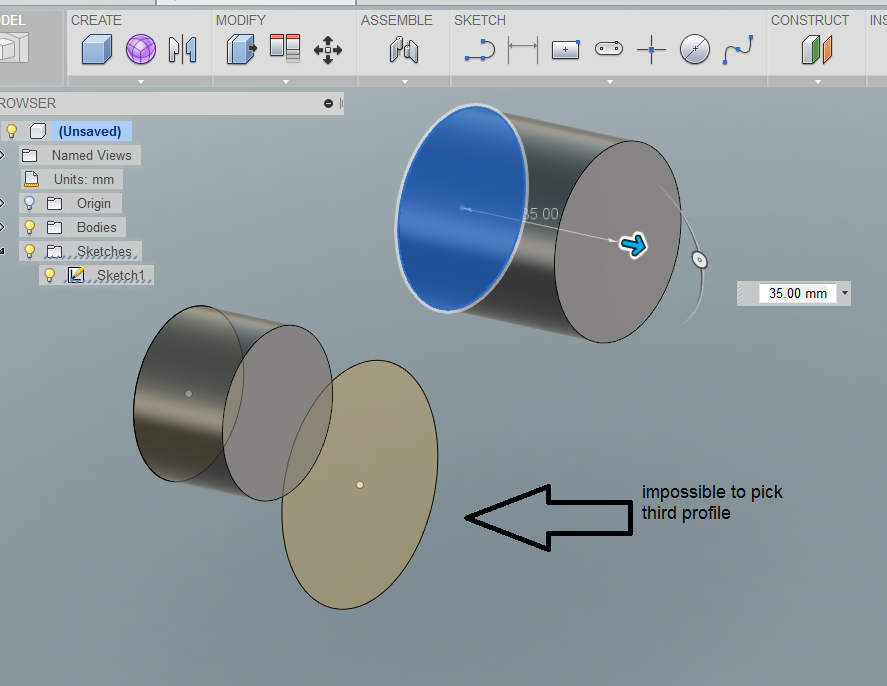Click the MODIFY toolbar label

(240, 20)
